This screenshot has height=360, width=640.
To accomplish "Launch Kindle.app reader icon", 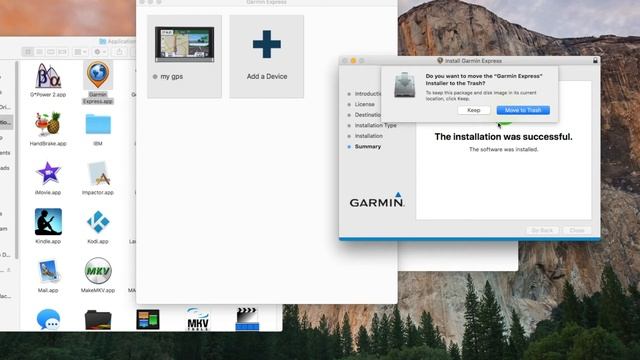I will [48, 222].
